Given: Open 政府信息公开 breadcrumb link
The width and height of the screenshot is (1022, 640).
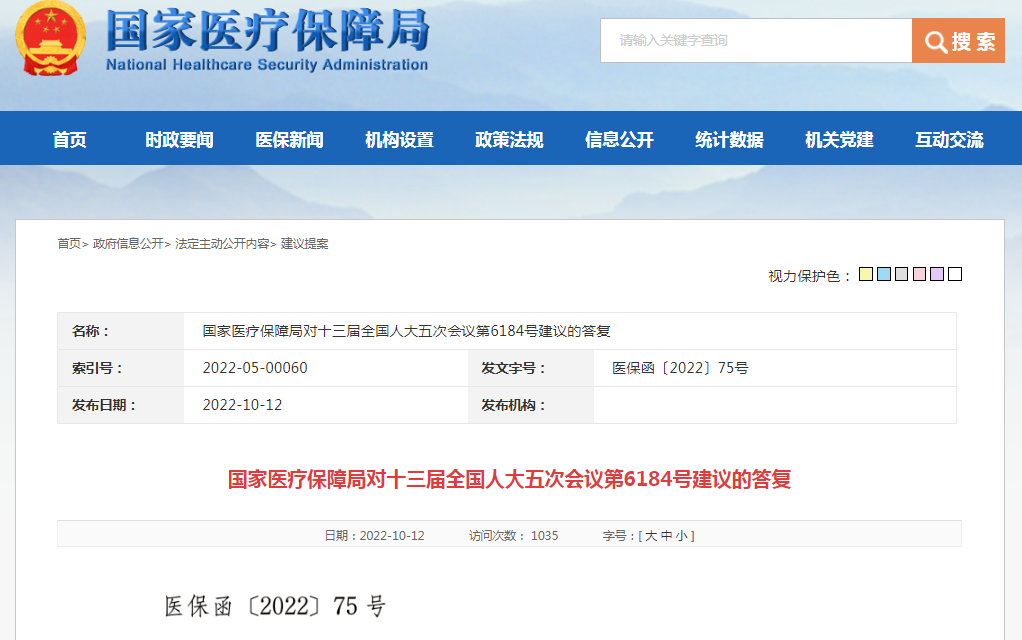Looking at the screenshot, I should (128, 244).
